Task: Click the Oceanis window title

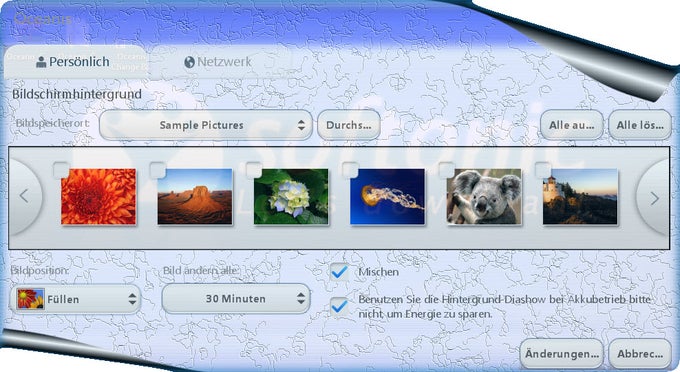Action: (x=42, y=19)
